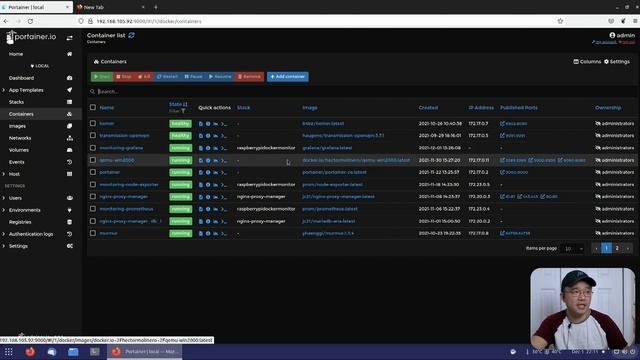Expand the Host sidebar chevron
The height and width of the screenshot is (360, 640).
point(4,174)
